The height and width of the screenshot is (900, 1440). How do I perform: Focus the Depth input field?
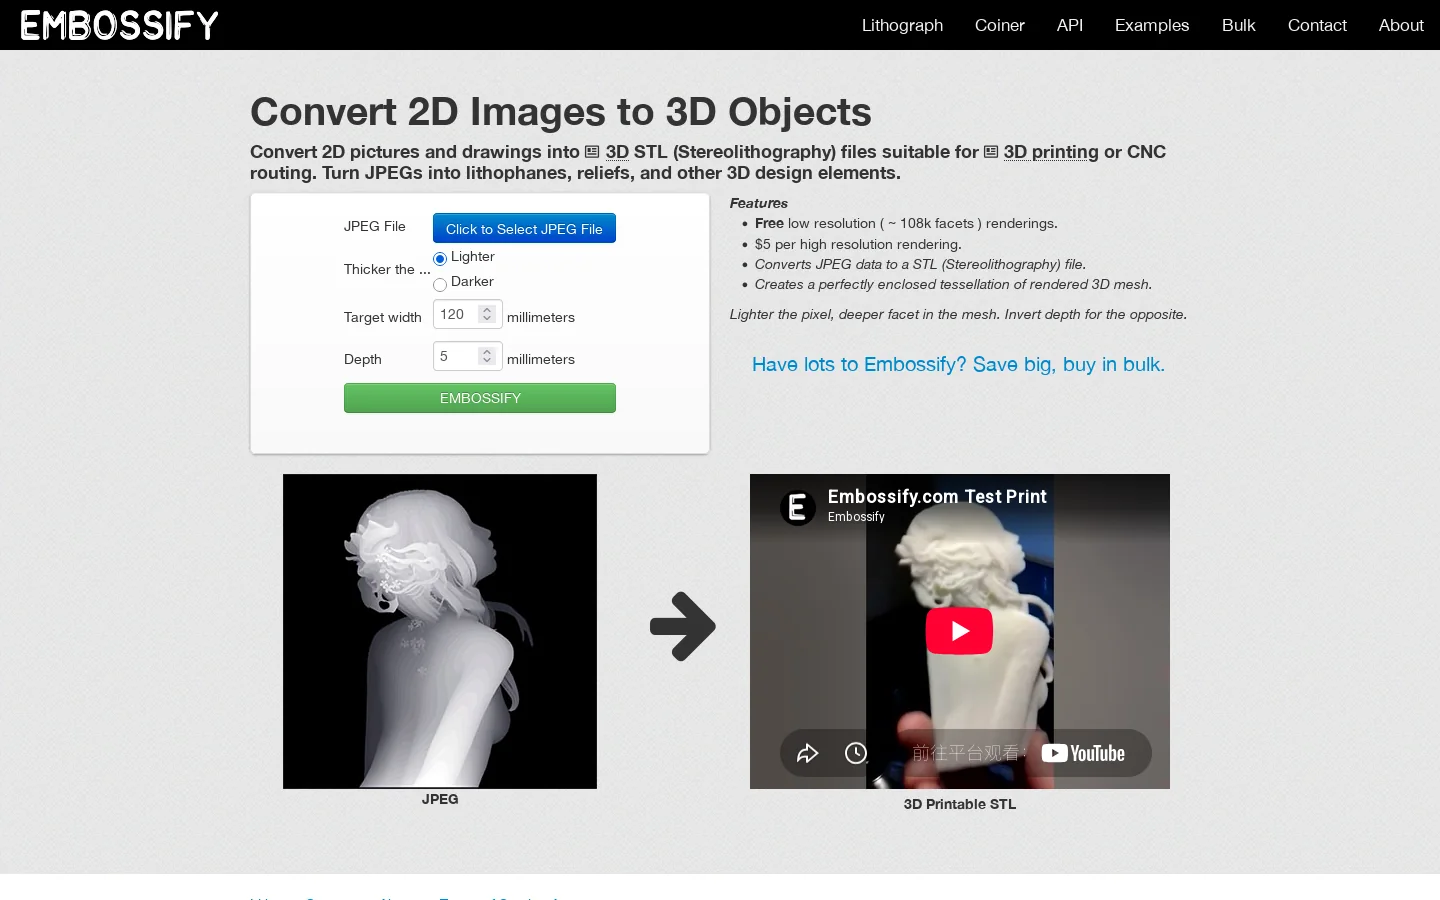click(467, 356)
